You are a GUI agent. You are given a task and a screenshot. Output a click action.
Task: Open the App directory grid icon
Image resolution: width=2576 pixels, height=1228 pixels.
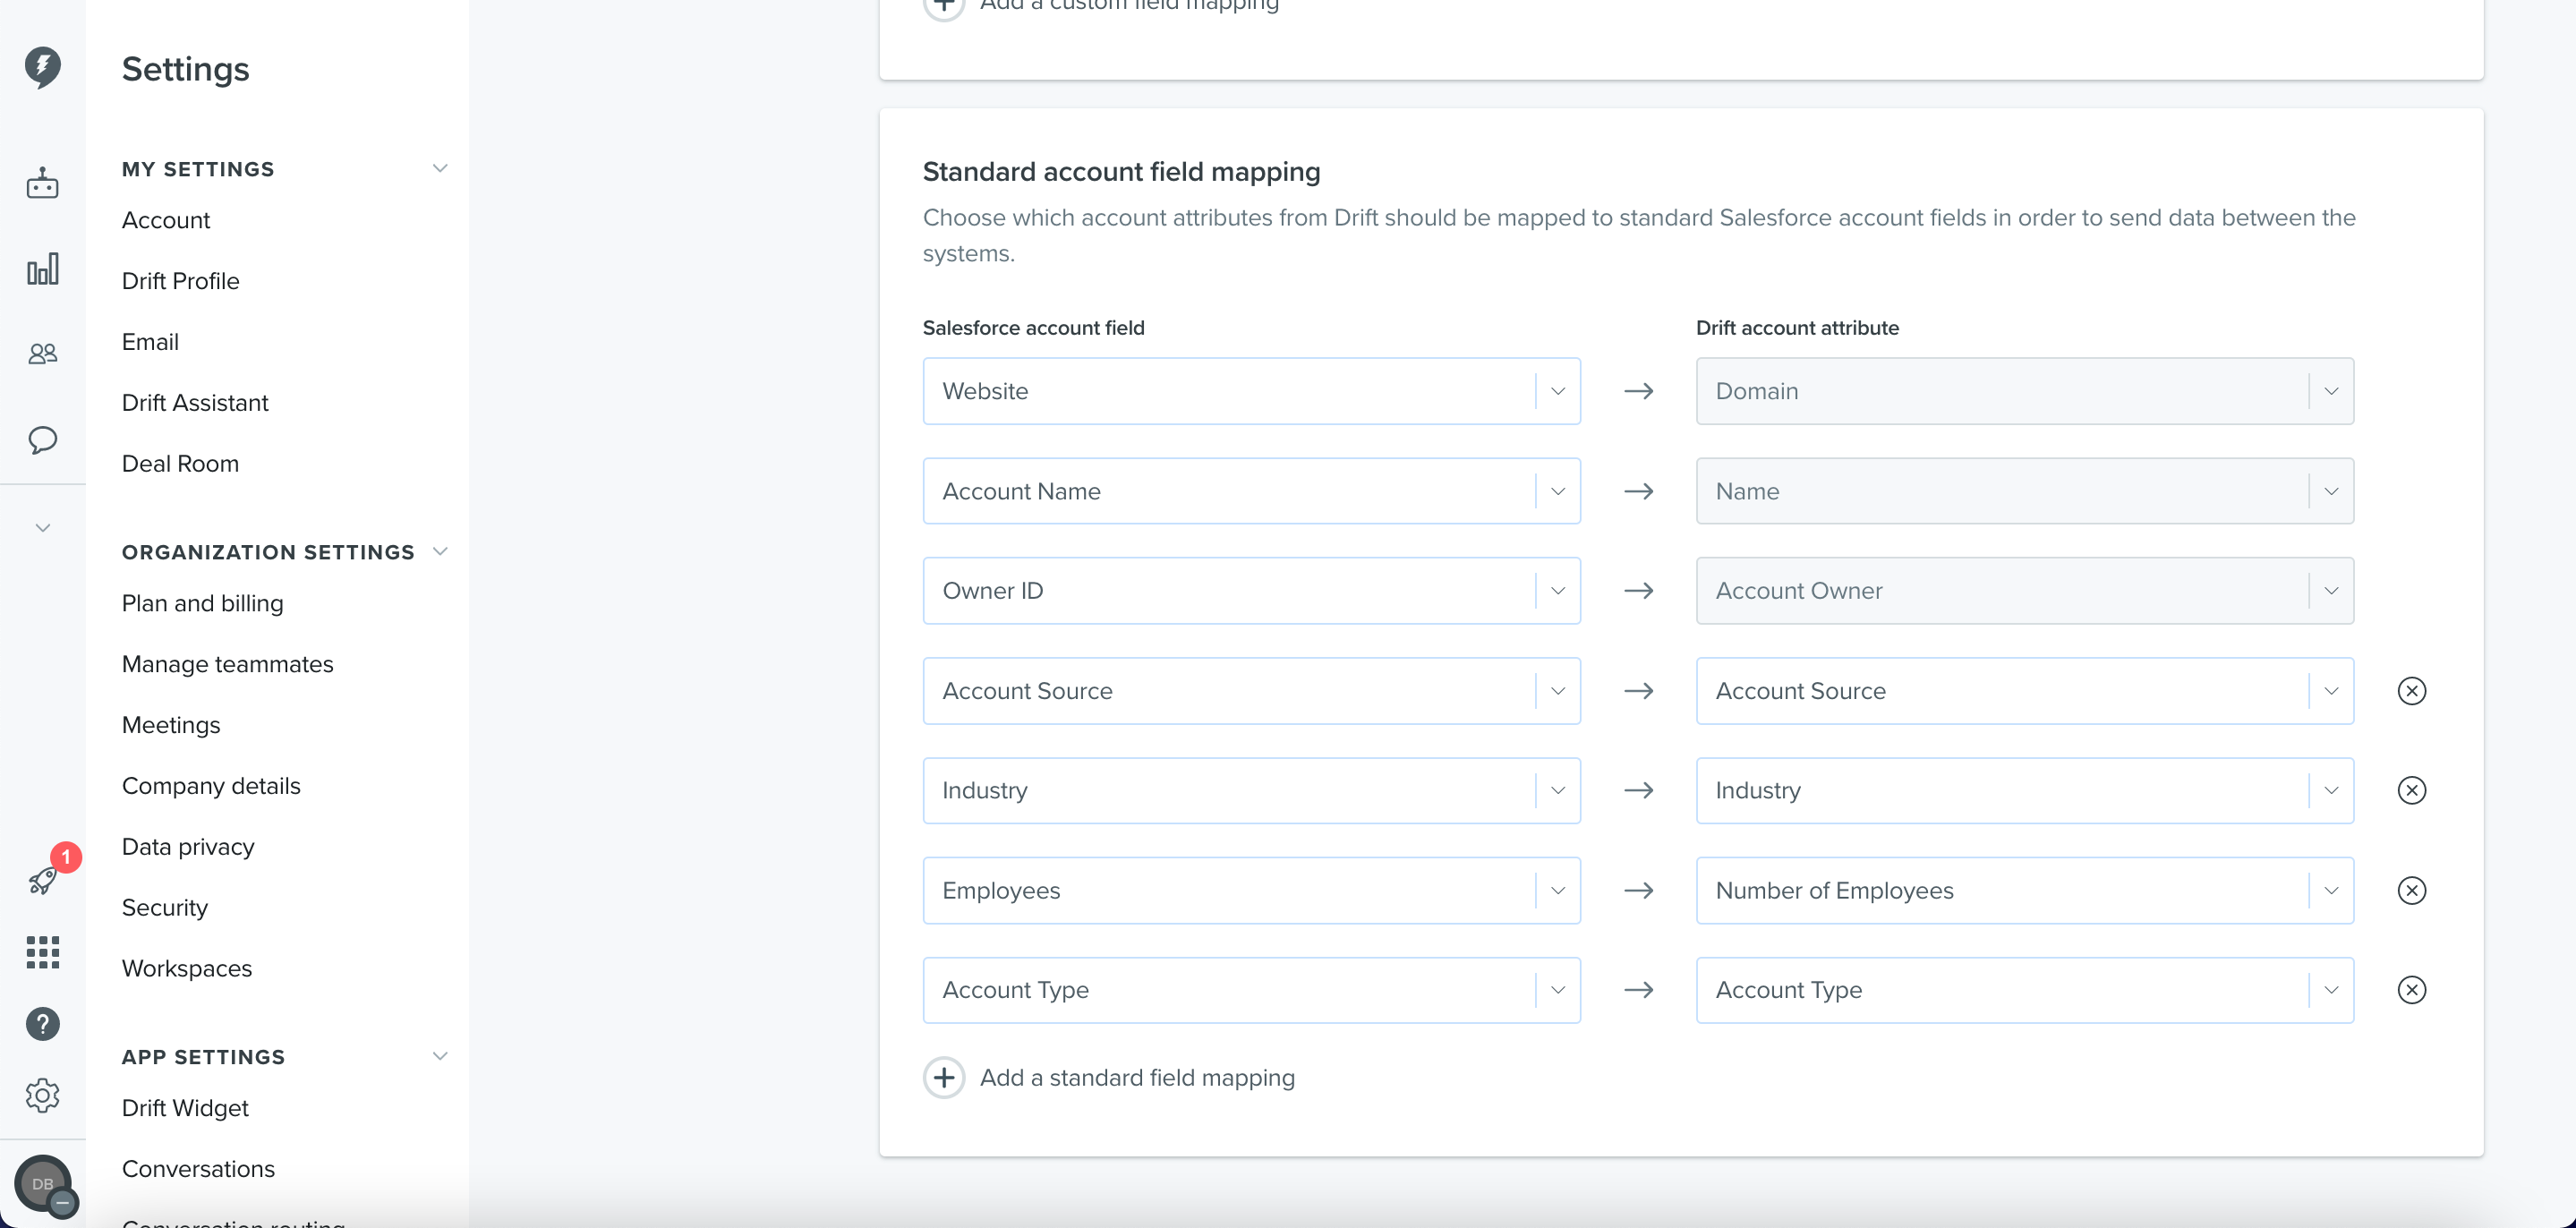42,952
